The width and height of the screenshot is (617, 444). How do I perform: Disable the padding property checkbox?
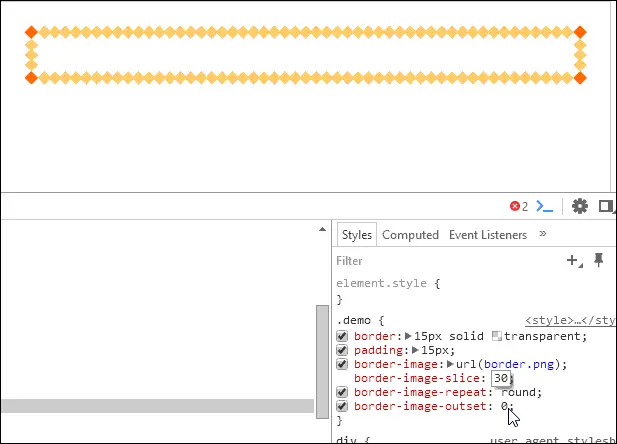[342, 350]
